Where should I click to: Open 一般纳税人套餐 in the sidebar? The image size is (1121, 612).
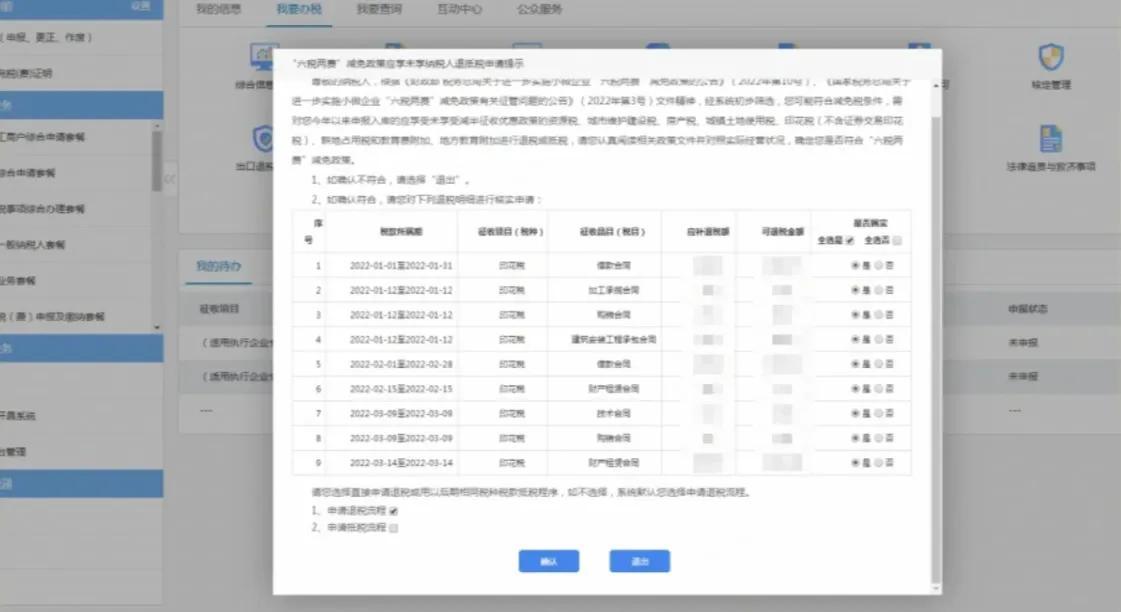coord(33,245)
